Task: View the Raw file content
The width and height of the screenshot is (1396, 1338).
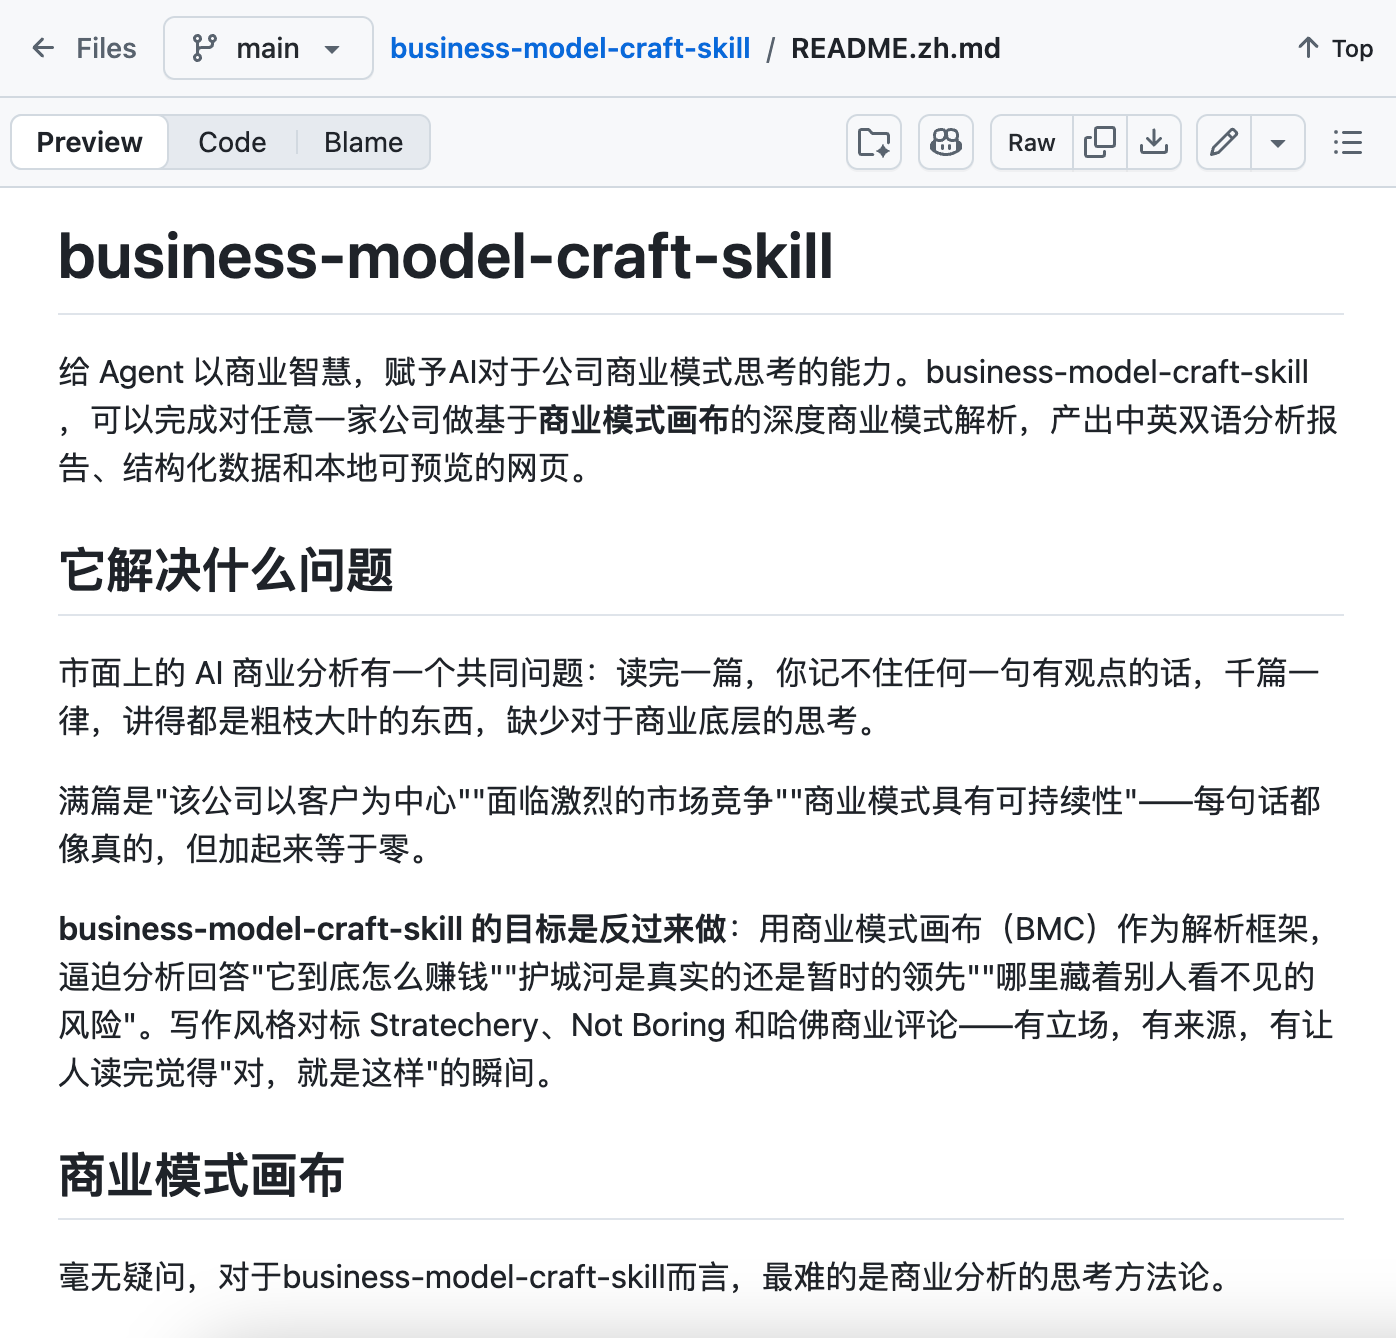Action: click(x=1031, y=142)
